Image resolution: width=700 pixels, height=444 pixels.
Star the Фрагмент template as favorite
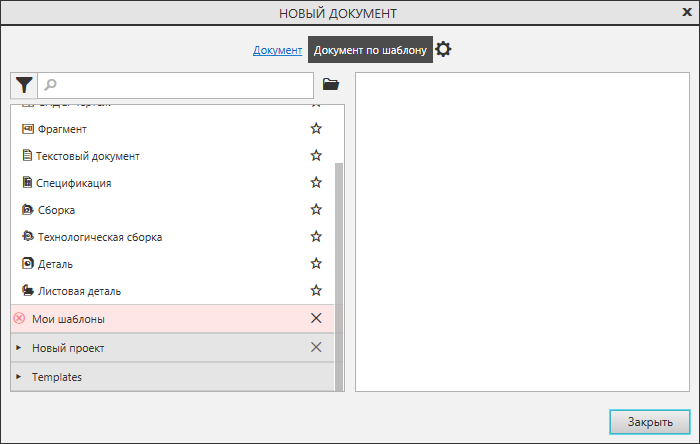(x=316, y=129)
